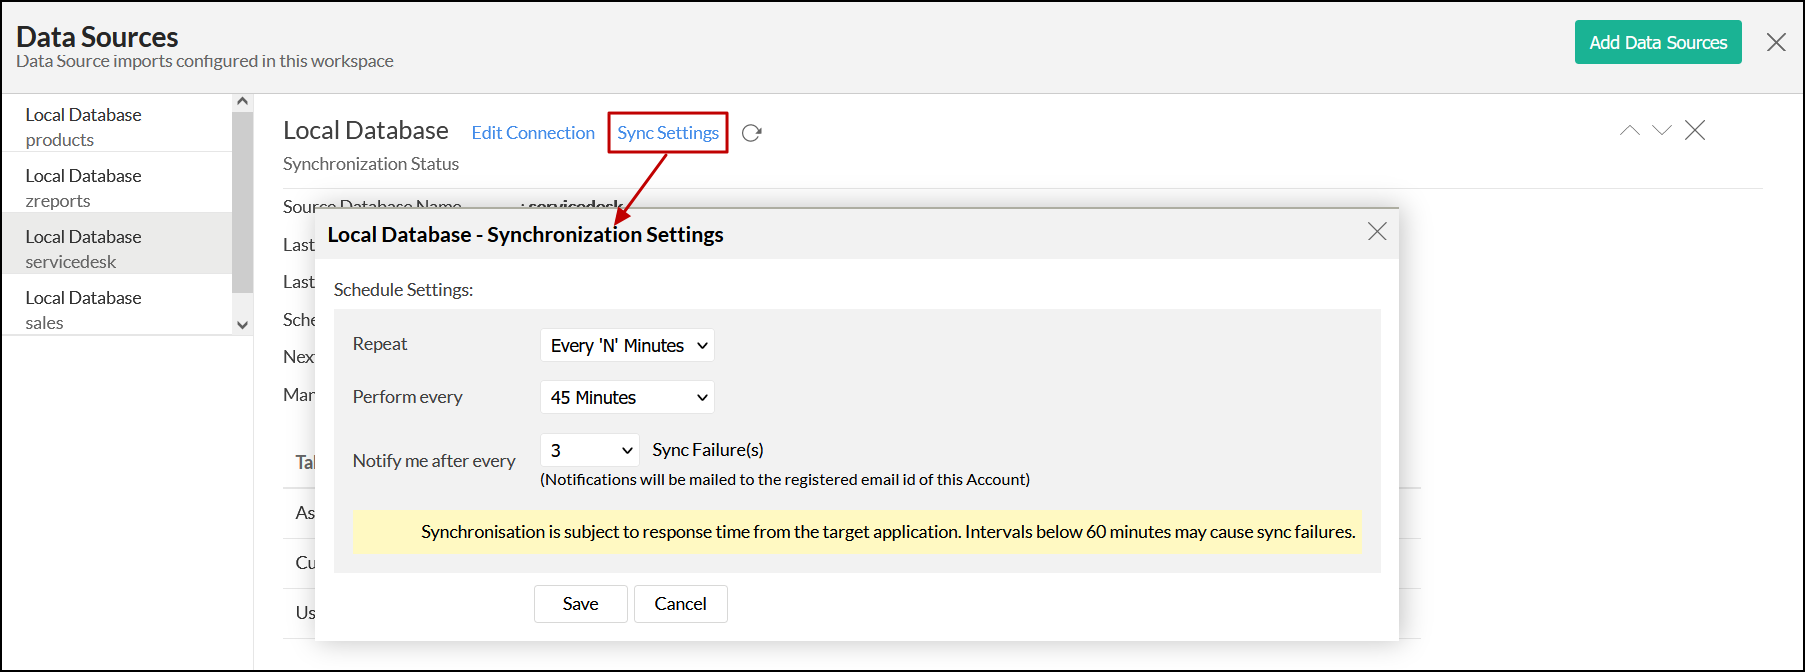Click the down arrow navigation icon

tap(1662, 130)
